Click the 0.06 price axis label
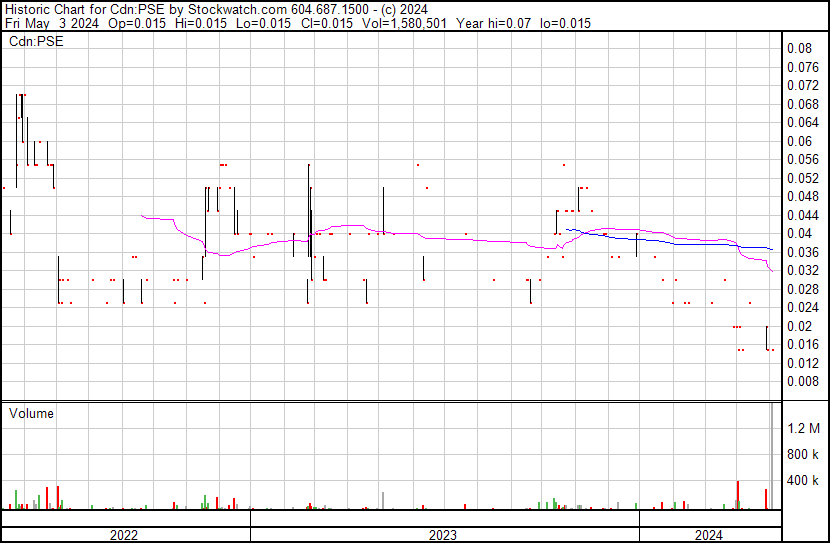Screen dimensions: 830x543 click(798, 141)
